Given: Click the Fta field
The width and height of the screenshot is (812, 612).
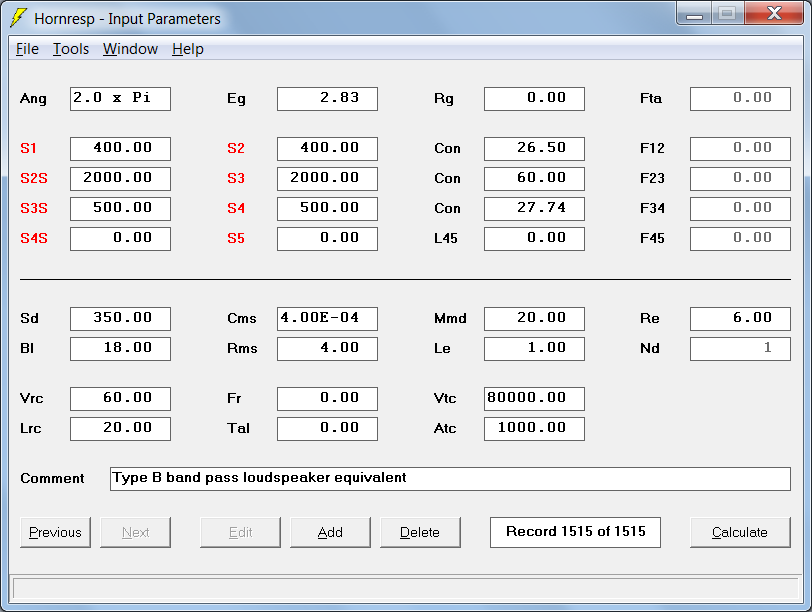Looking at the screenshot, I should point(741,99).
